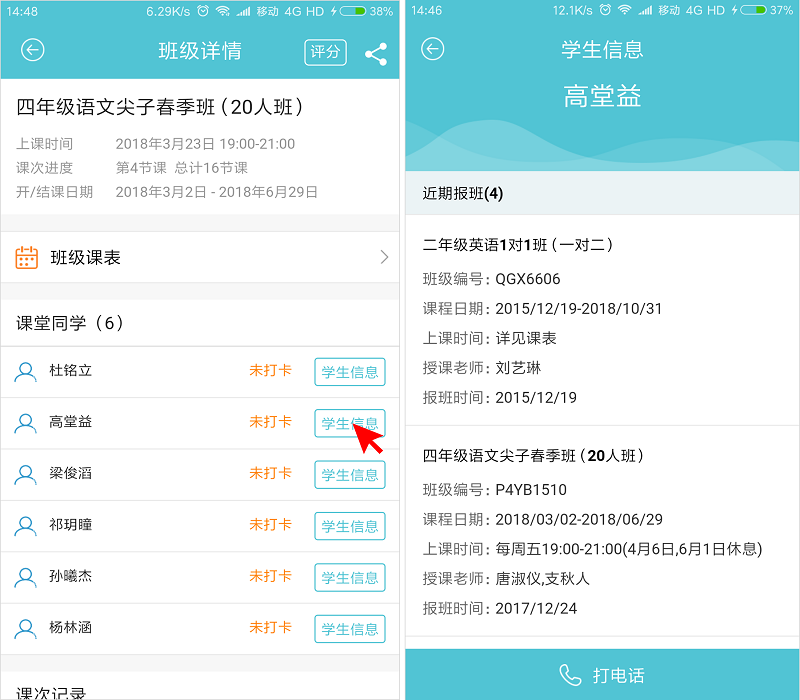The image size is (800, 700).
Task: Tap the back arrow on 学生信息 screen
Action: (x=432, y=49)
